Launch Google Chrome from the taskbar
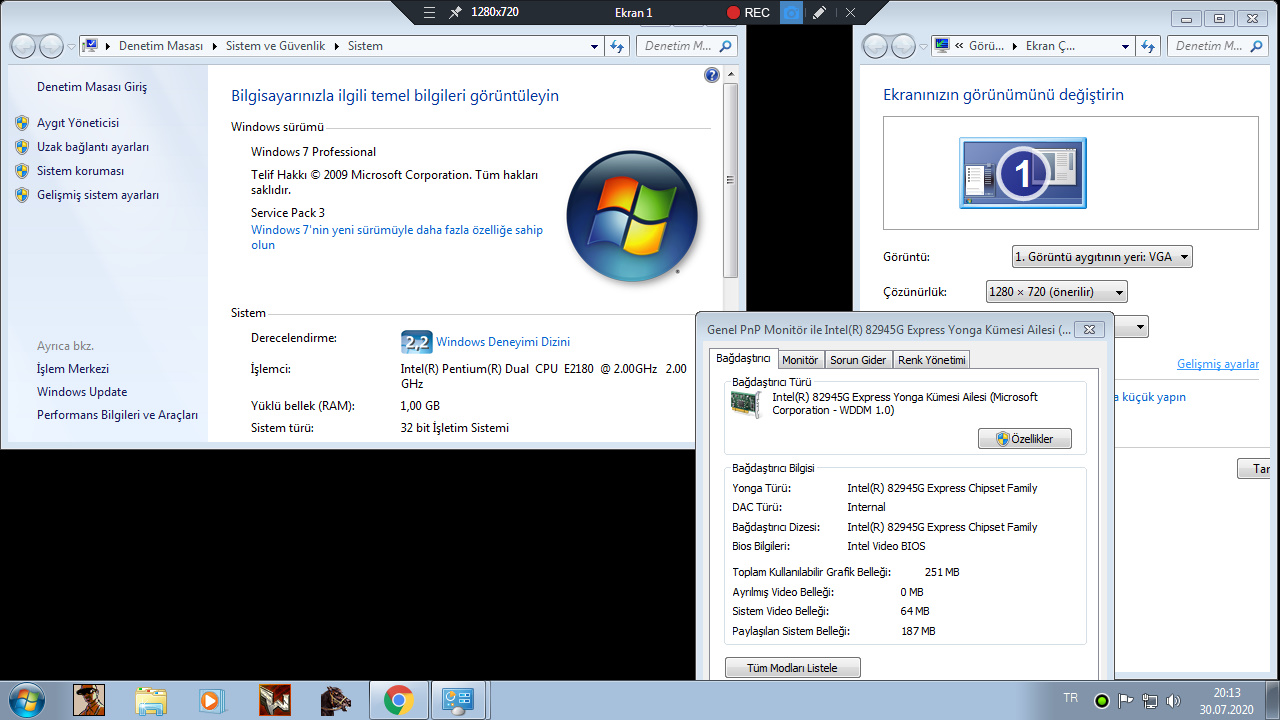Screen dimensions: 1280x720 [x=398, y=700]
